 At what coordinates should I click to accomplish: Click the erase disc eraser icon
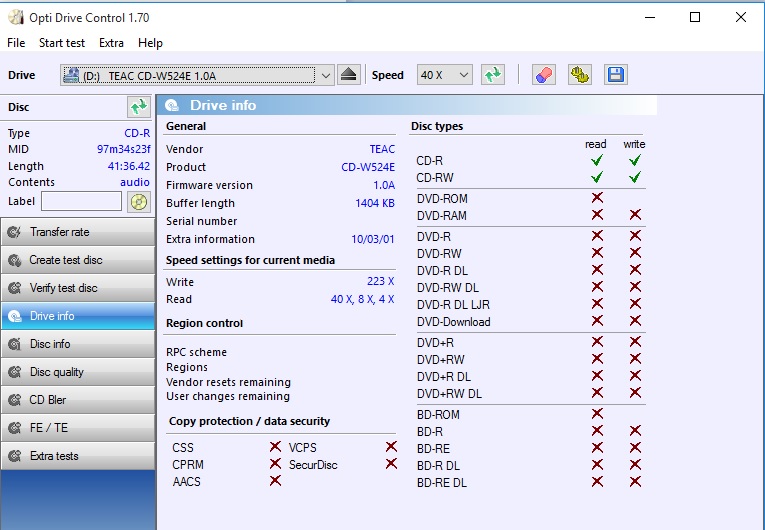[x=544, y=75]
